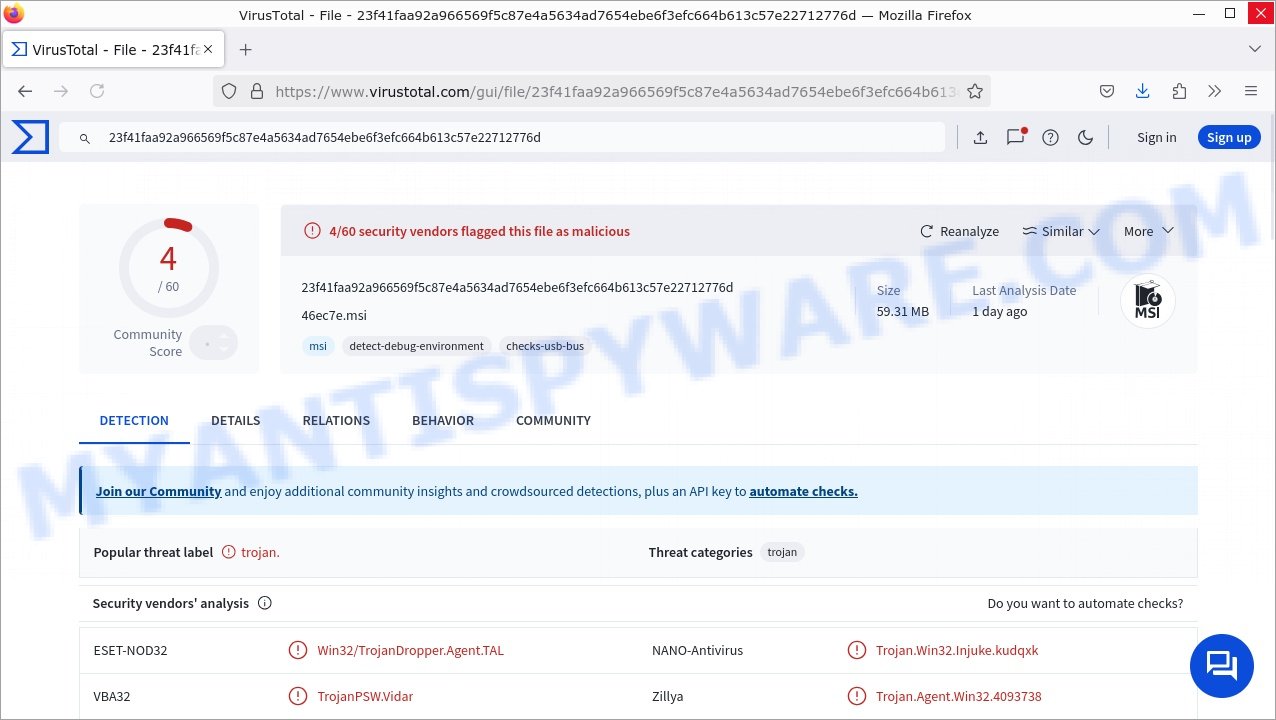Click the trojan threat category chip
The width and height of the screenshot is (1276, 720).
click(x=782, y=552)
